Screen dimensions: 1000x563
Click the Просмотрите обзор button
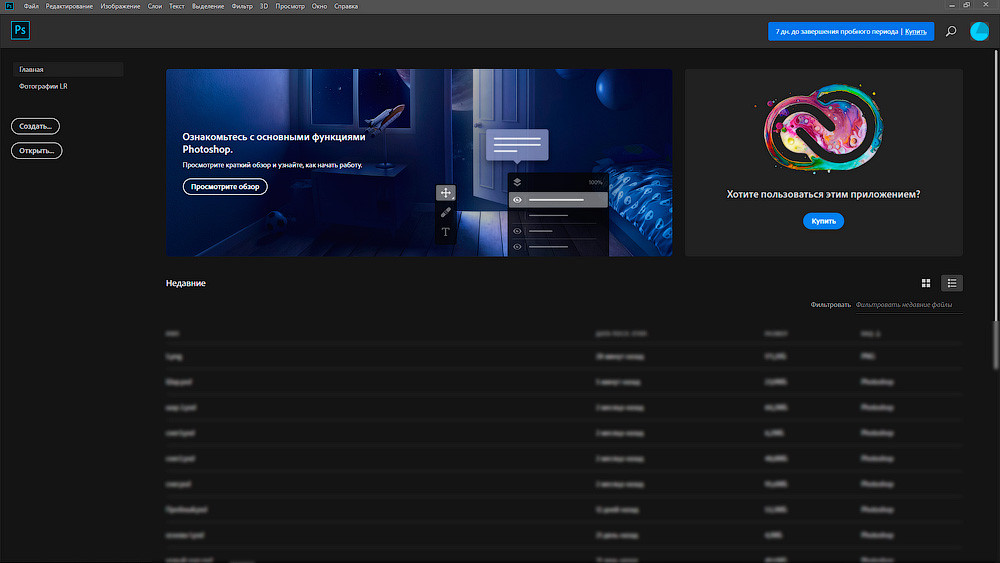(225, 187)
